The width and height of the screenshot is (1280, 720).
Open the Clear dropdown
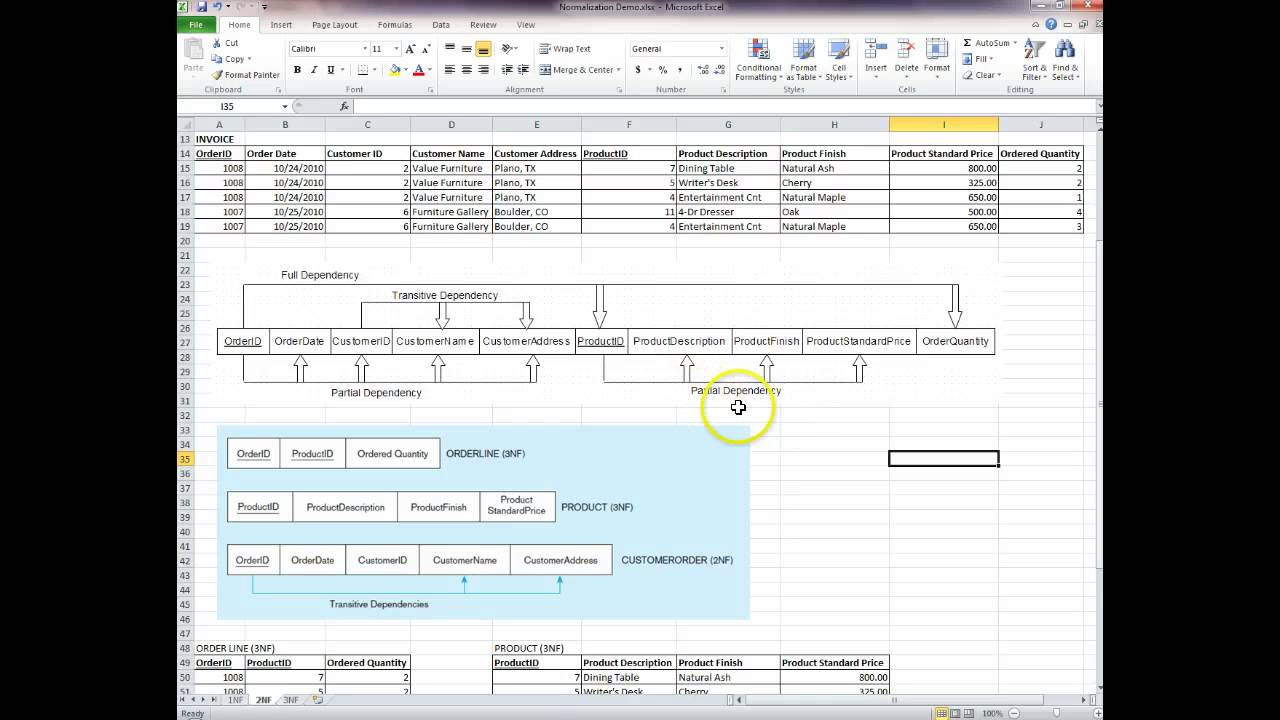click(x=983, y=75)
